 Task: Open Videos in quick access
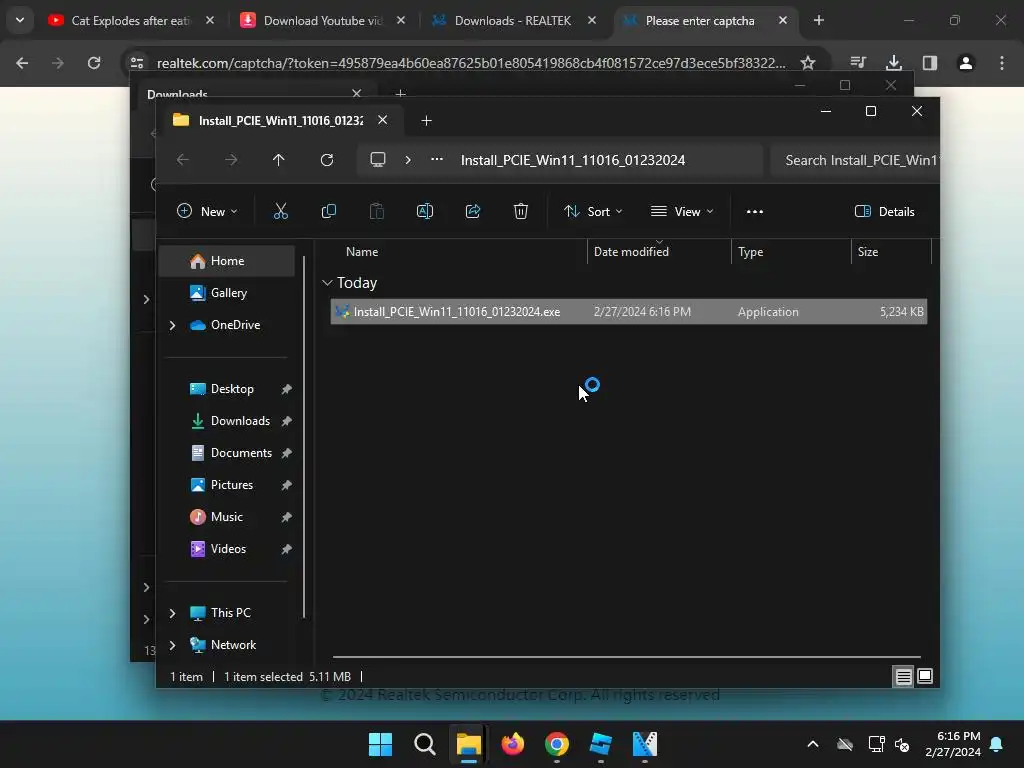coord(227,549)
